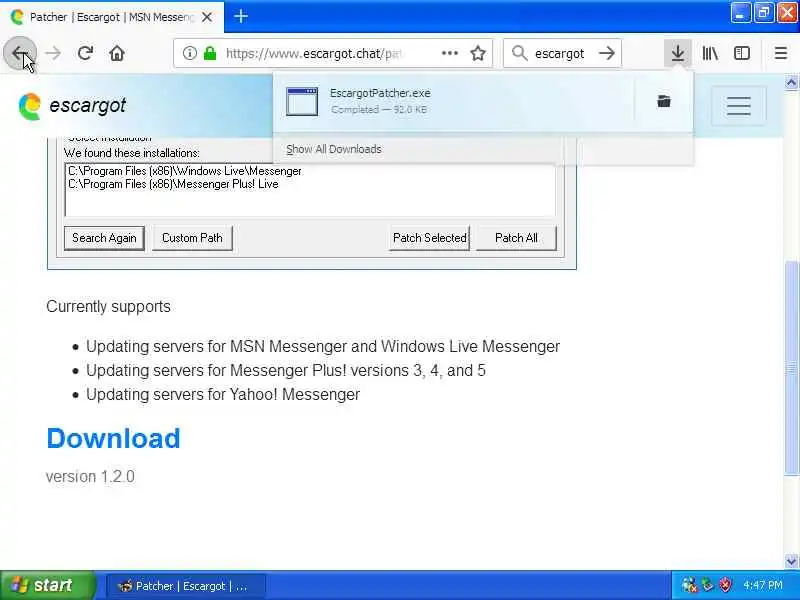Click the EscargotPatcher.exe file icon
Screen dimensions: 800x600
tap(302, 101)
